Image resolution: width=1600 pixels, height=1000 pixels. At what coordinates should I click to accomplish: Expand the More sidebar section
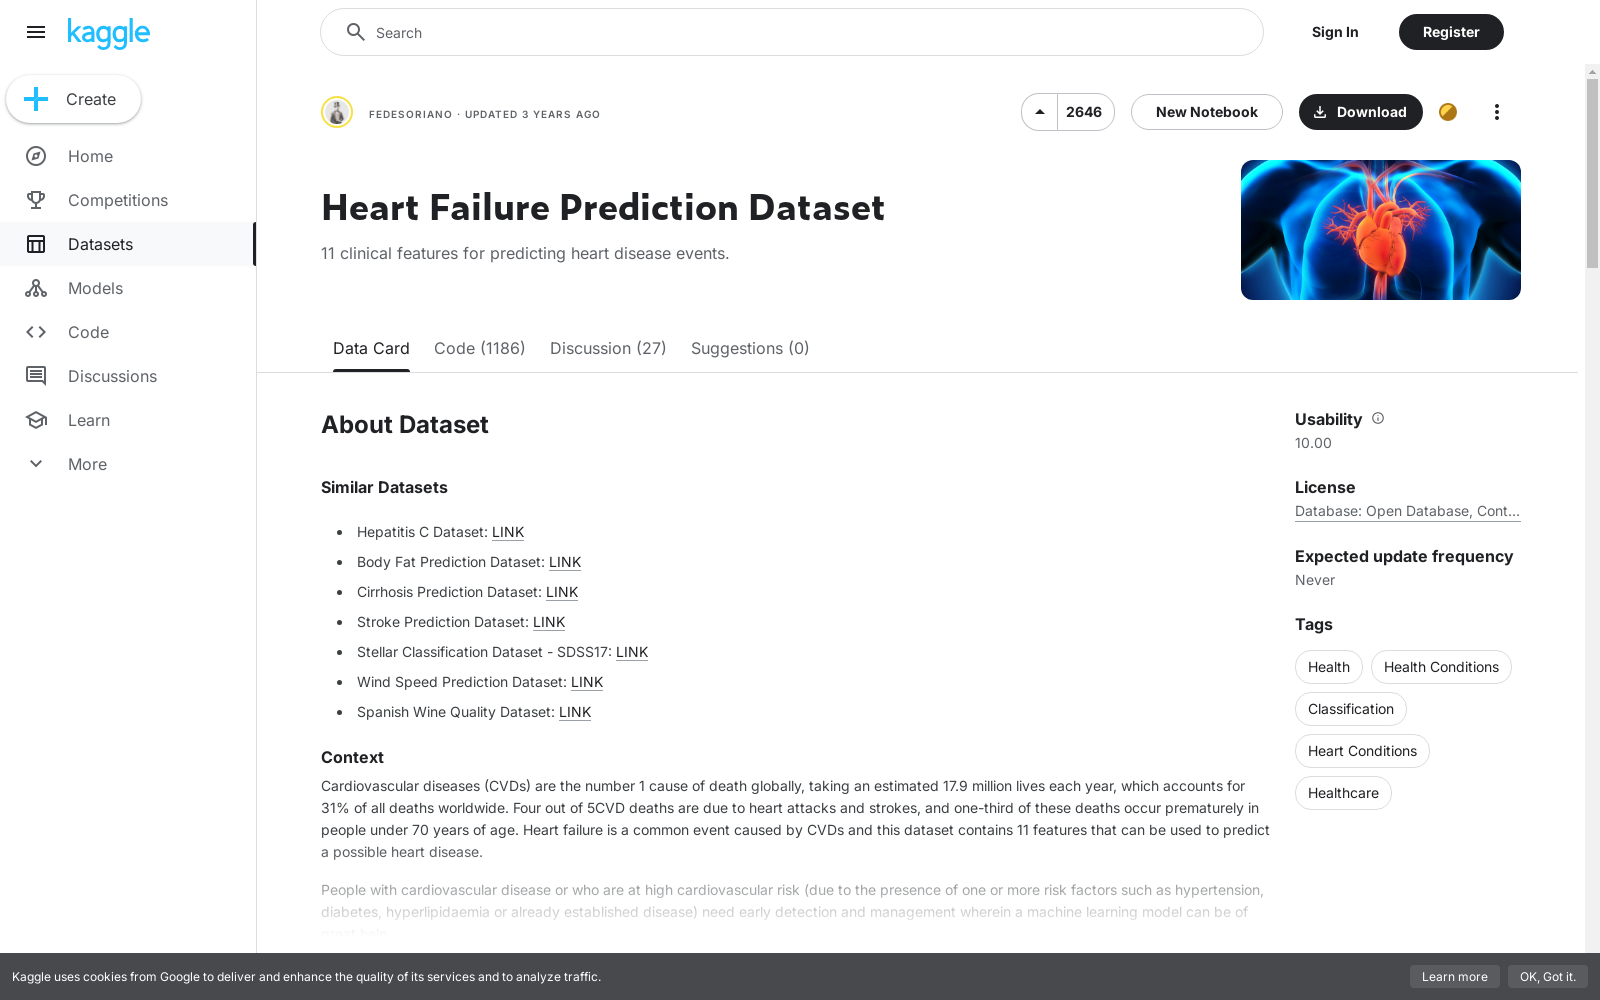(x=87, y=464)
